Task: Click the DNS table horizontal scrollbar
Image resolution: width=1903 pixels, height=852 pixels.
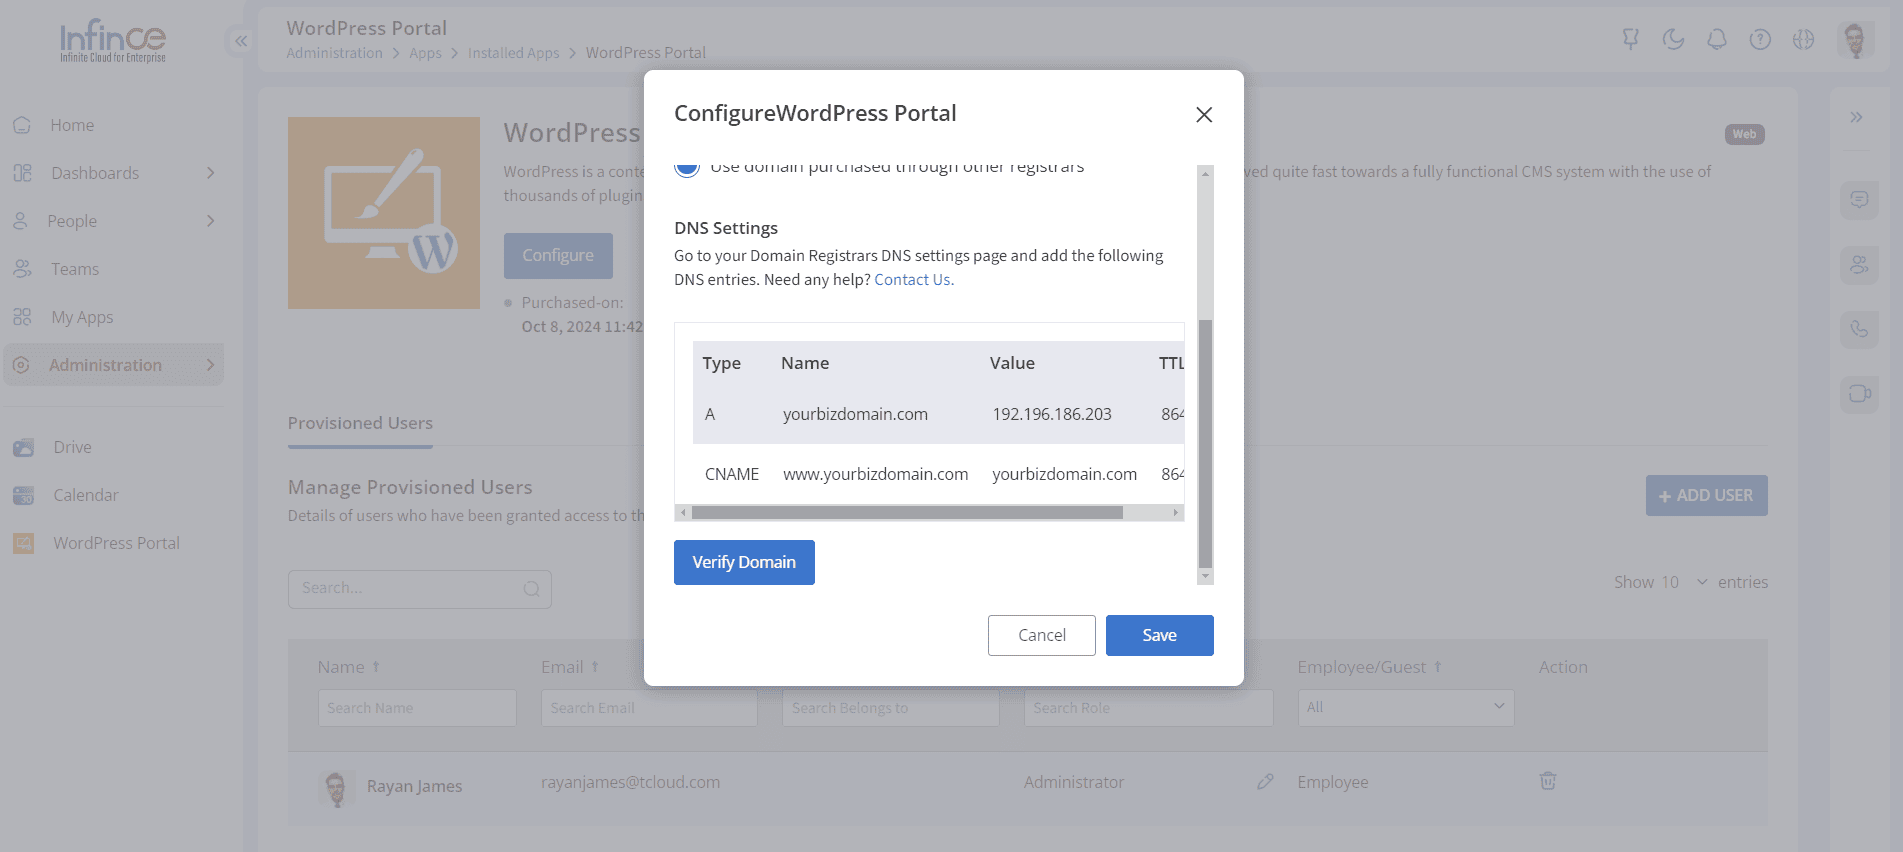Action: point(907,512)
